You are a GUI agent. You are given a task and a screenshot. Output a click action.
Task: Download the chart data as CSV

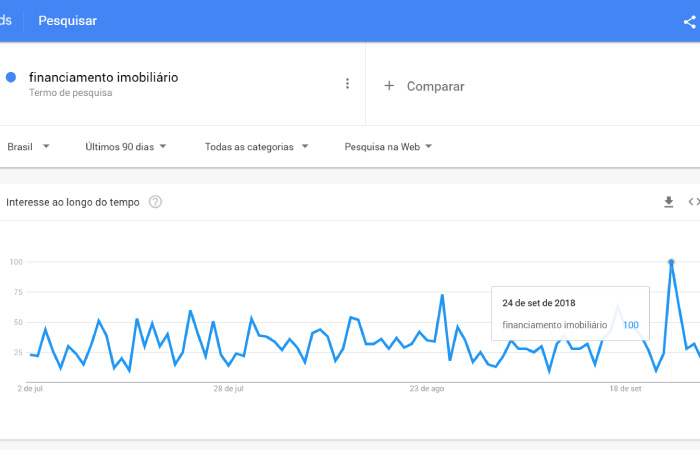[x=668, y=202]
